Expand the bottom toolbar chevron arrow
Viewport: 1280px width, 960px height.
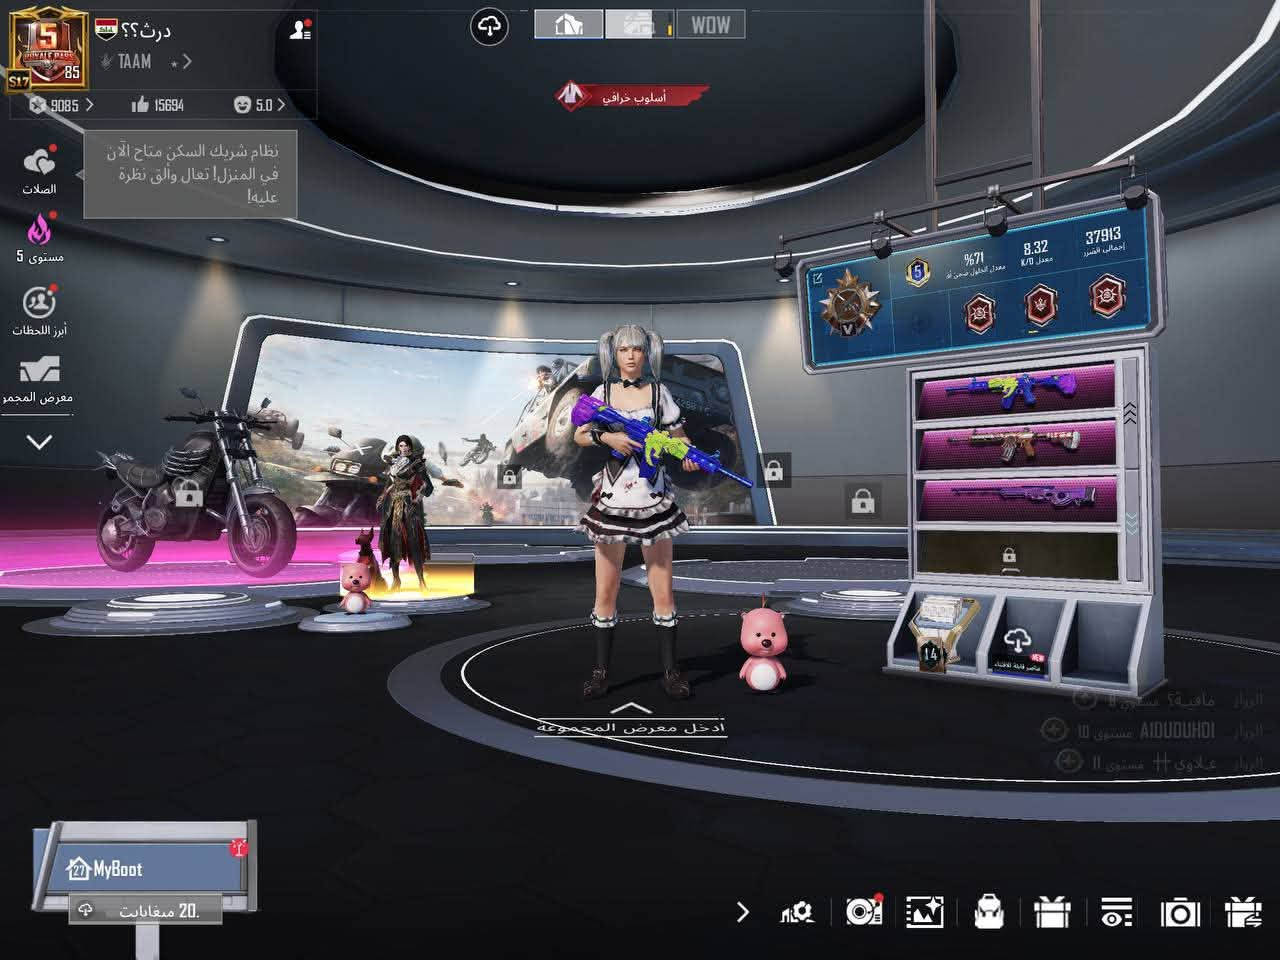point(742,912)
